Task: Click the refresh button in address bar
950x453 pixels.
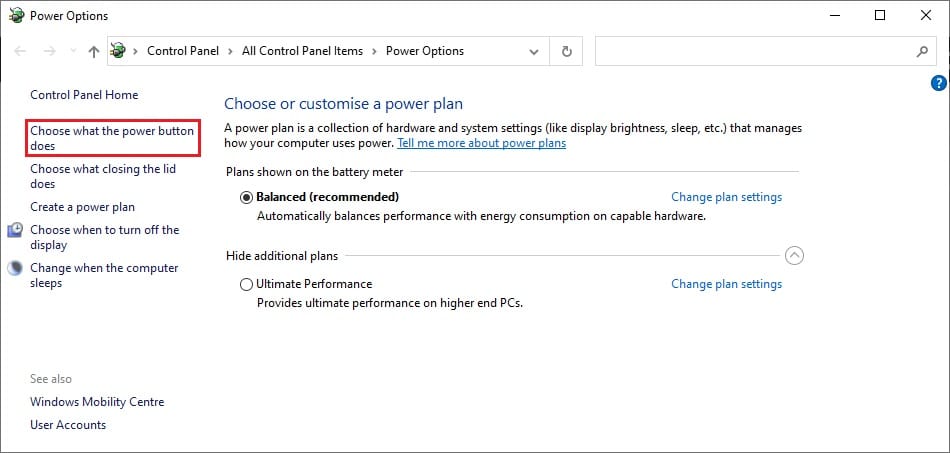Action: click(567, 52)
